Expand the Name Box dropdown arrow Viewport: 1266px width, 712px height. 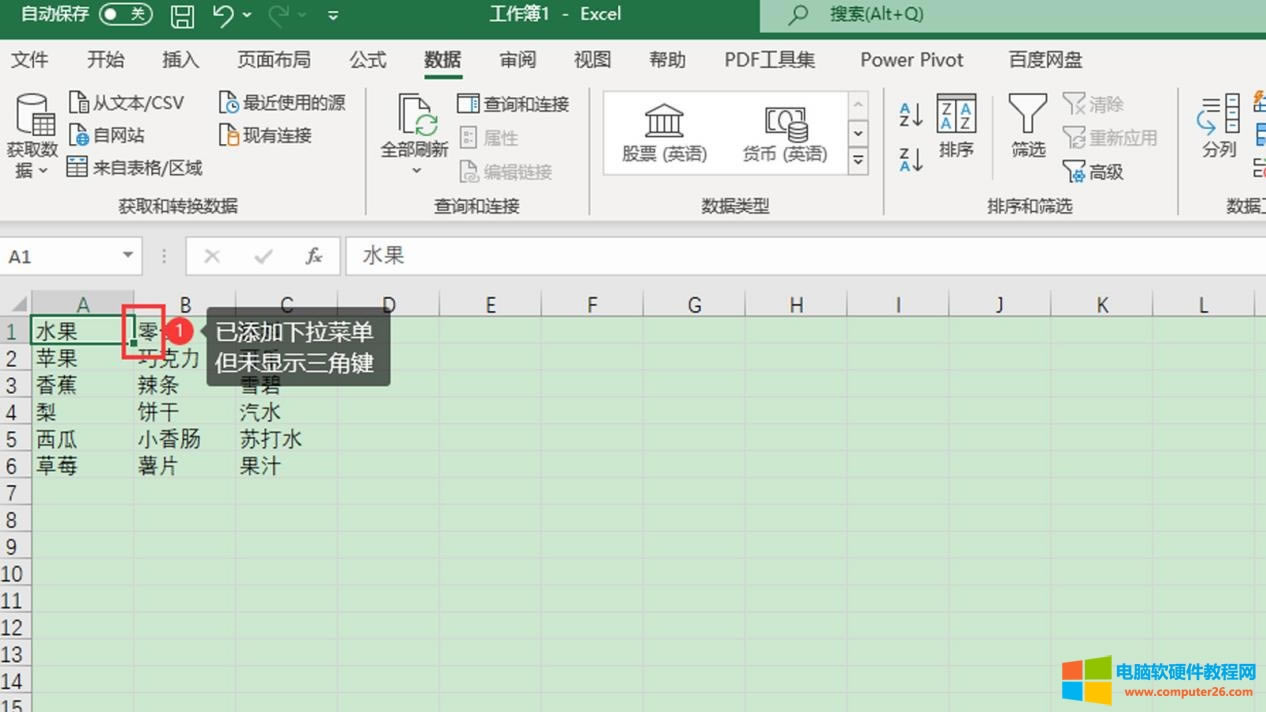click(x=128, y=256)
